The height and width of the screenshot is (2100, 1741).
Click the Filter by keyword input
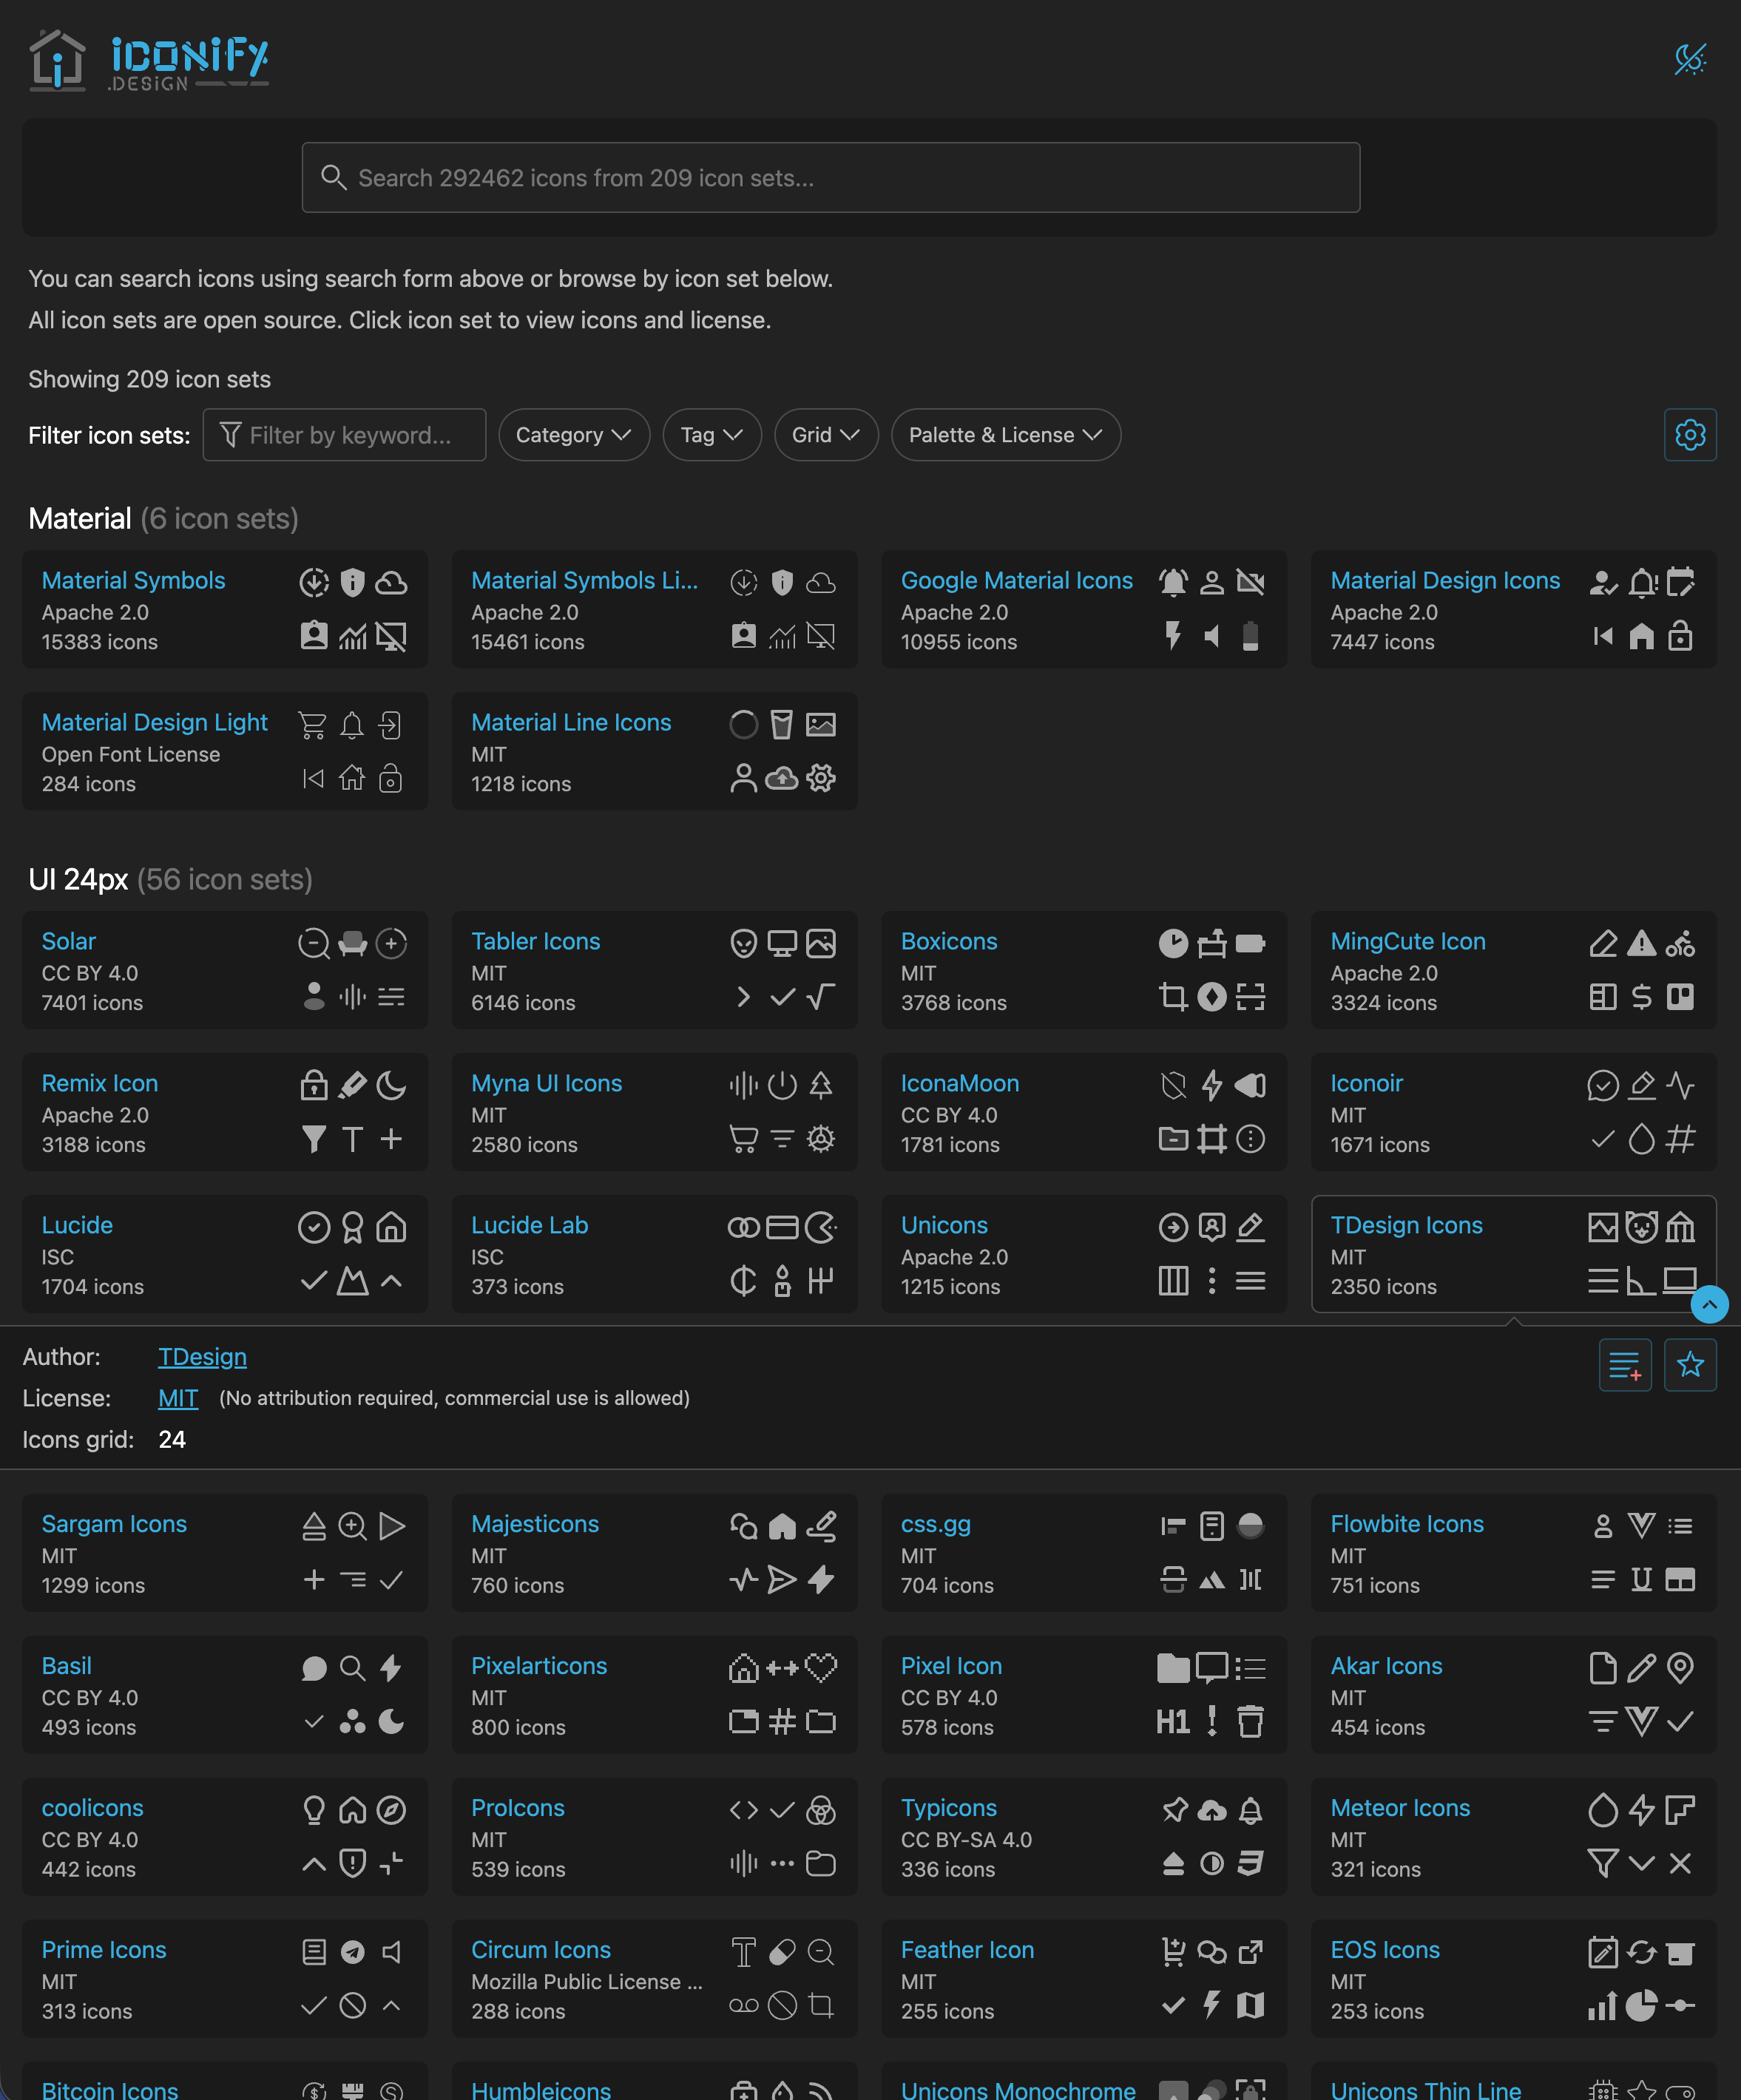[344, 435]
